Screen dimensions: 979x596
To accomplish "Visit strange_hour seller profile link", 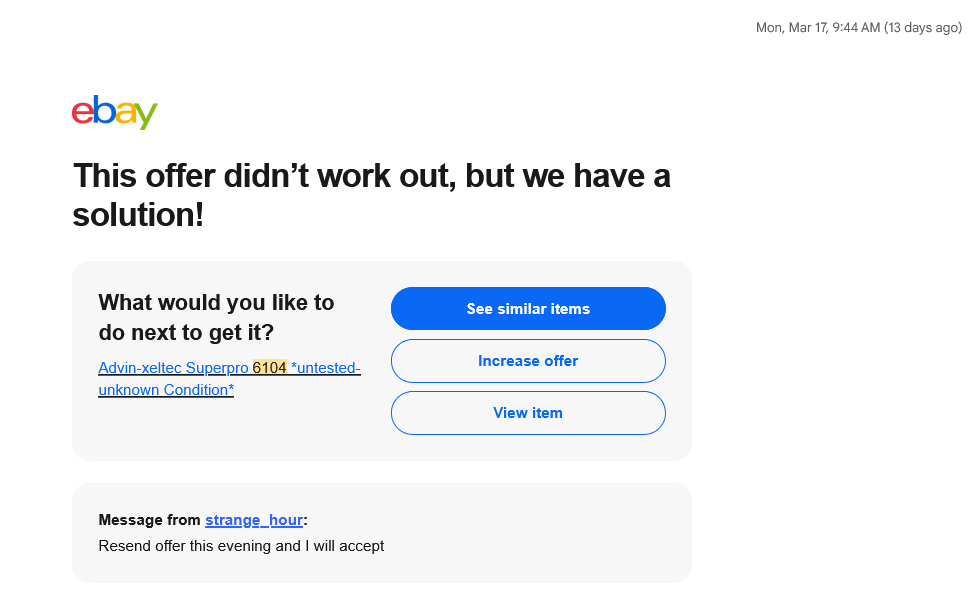I will tap(254, 520).
